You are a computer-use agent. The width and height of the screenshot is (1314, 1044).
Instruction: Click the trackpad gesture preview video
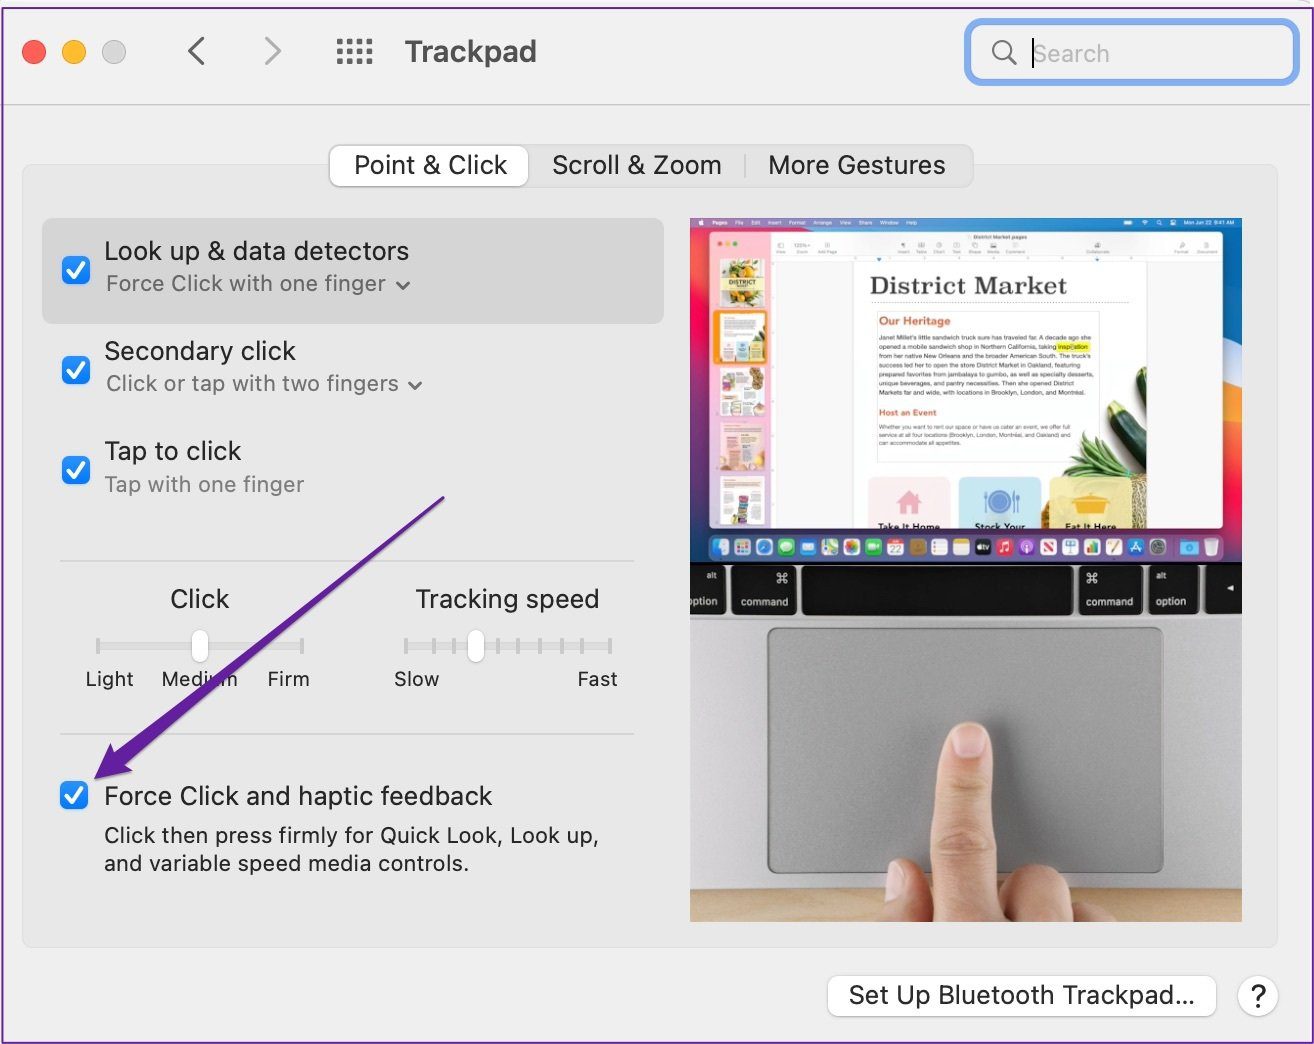click(965, 570)
